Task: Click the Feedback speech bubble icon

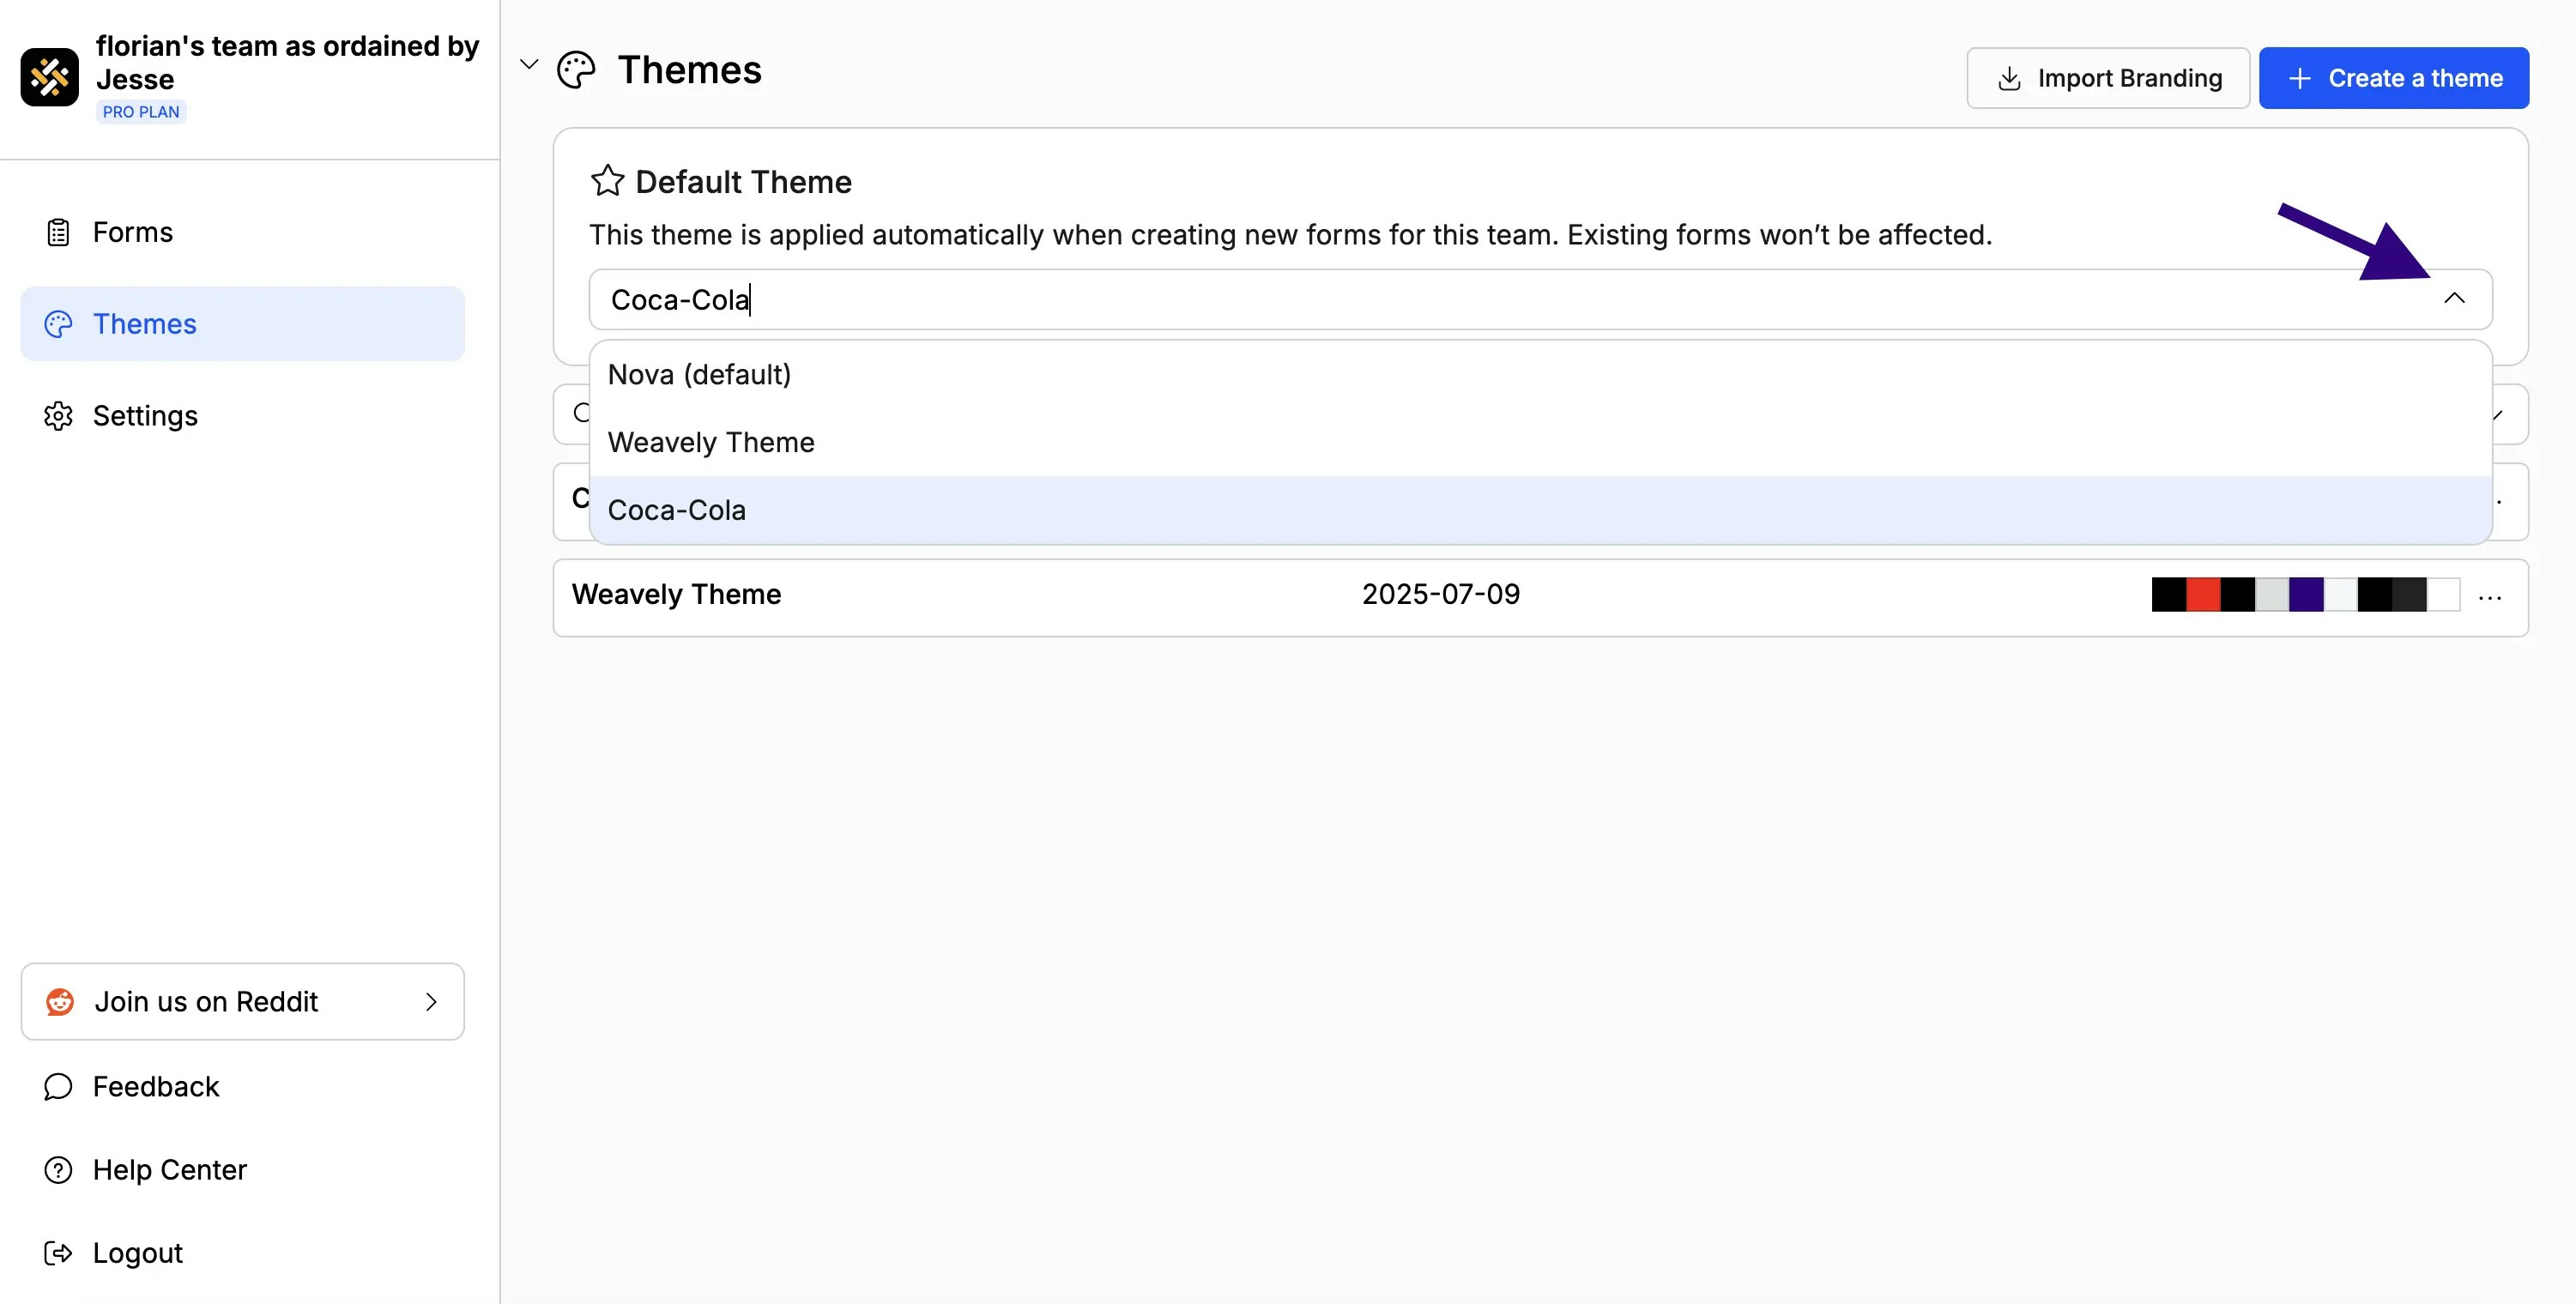Action: tap(57, 1086)
